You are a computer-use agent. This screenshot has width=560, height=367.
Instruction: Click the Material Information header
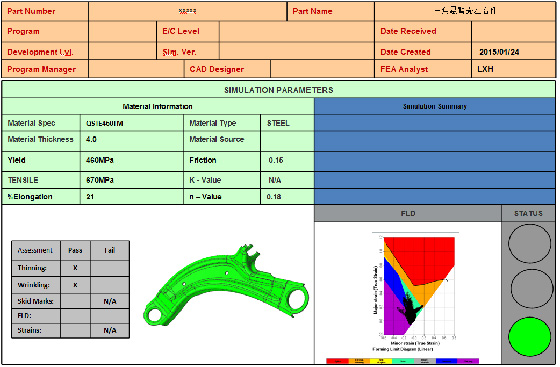(158, 106)
